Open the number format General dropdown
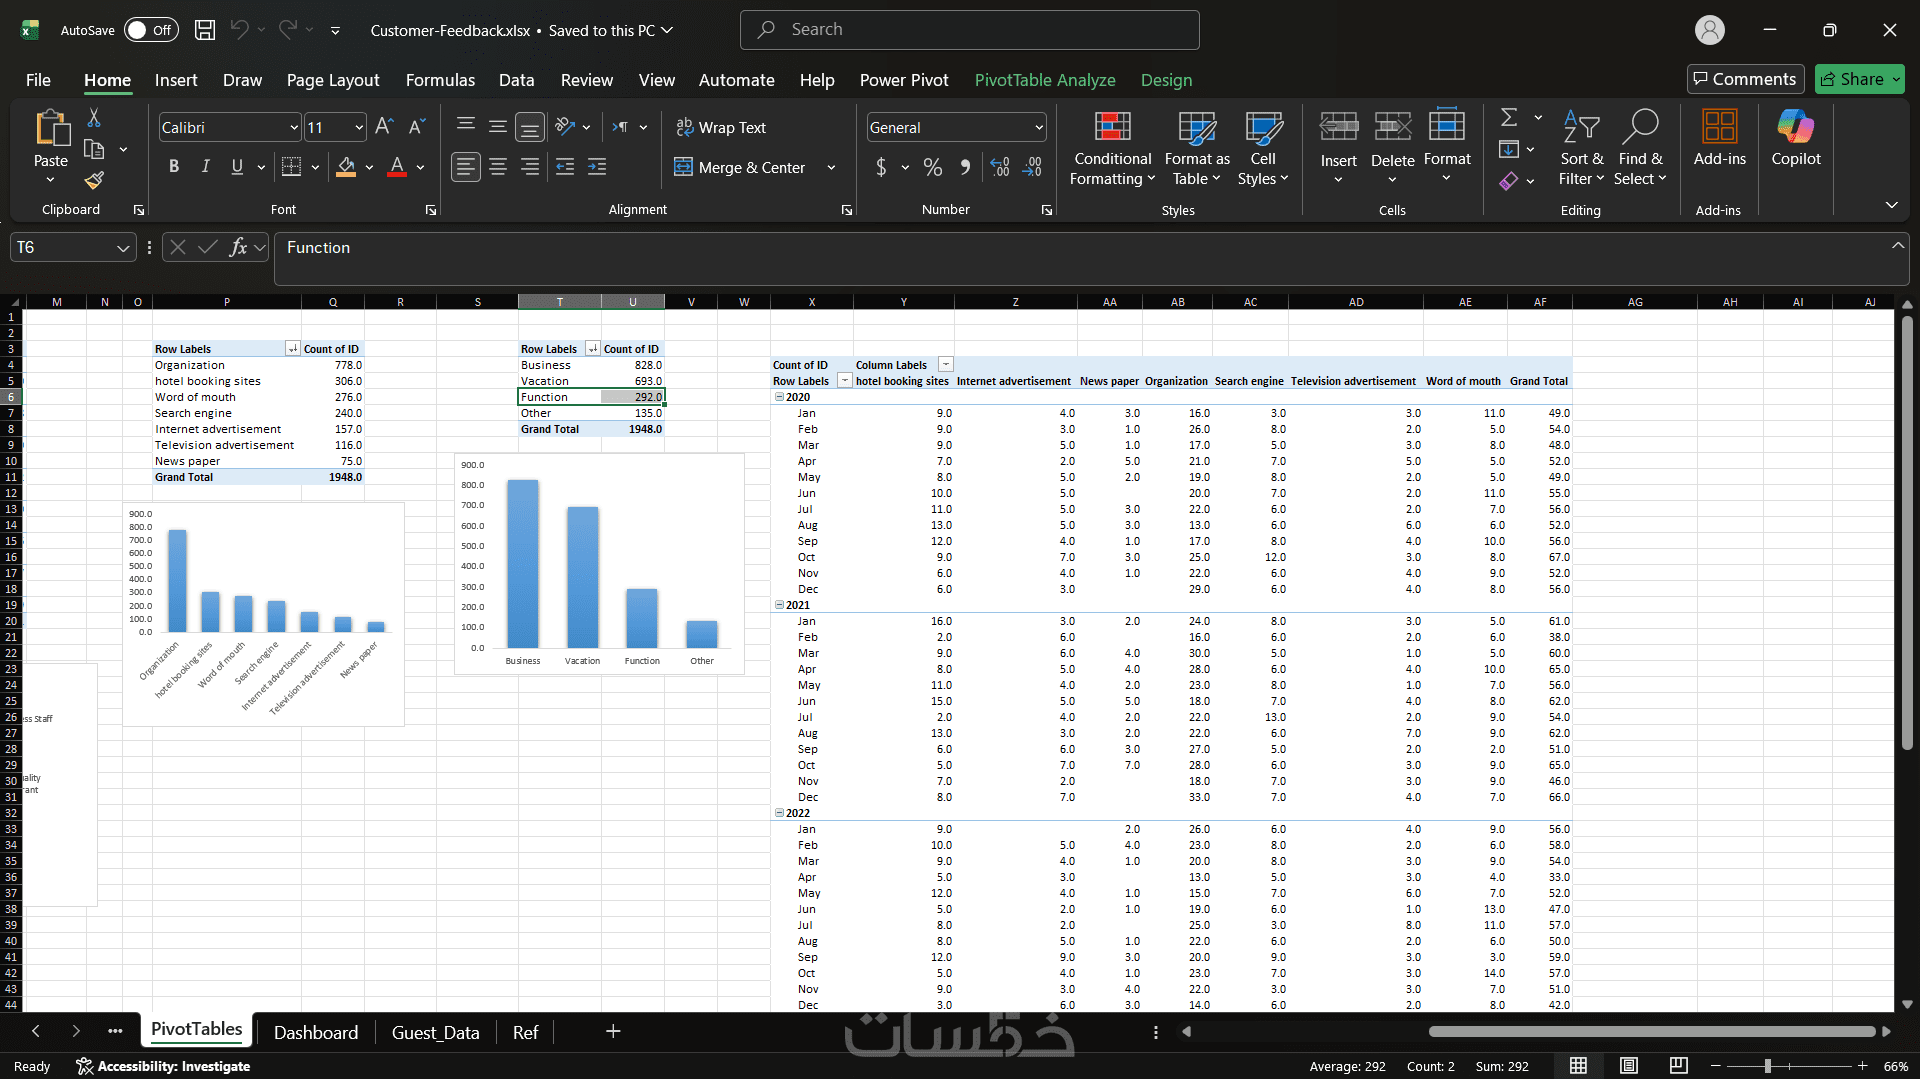 tap(1039, 127)
